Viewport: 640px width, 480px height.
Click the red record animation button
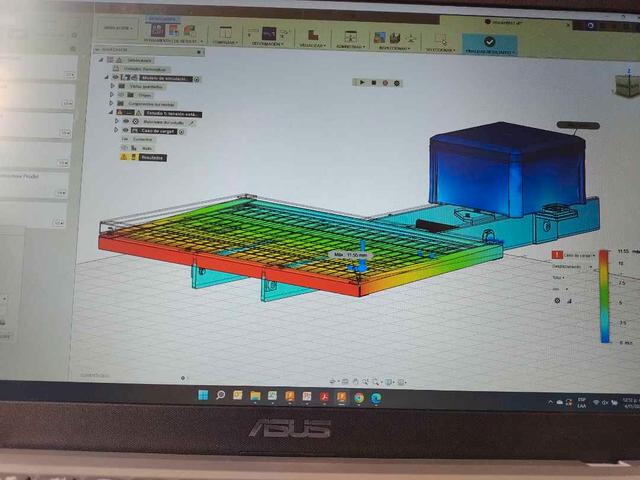(385, 83)
